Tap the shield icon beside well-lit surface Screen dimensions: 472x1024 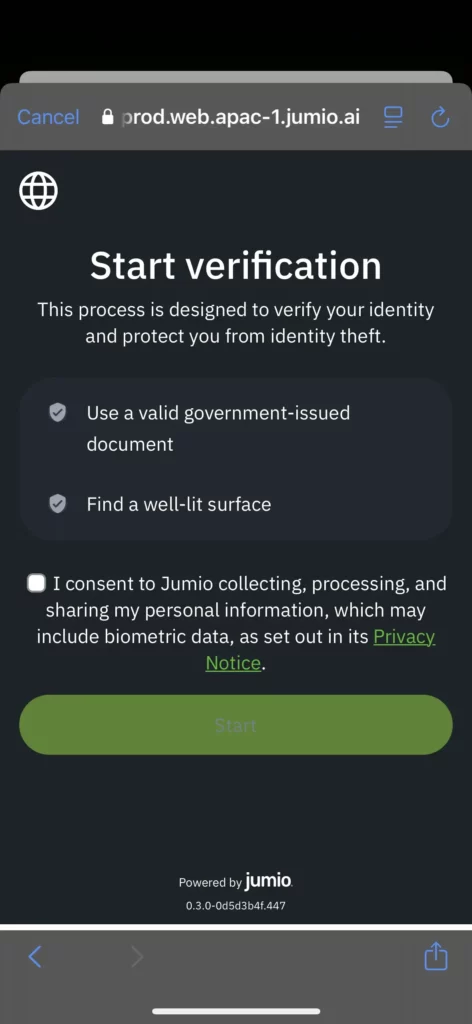[58, 504]
